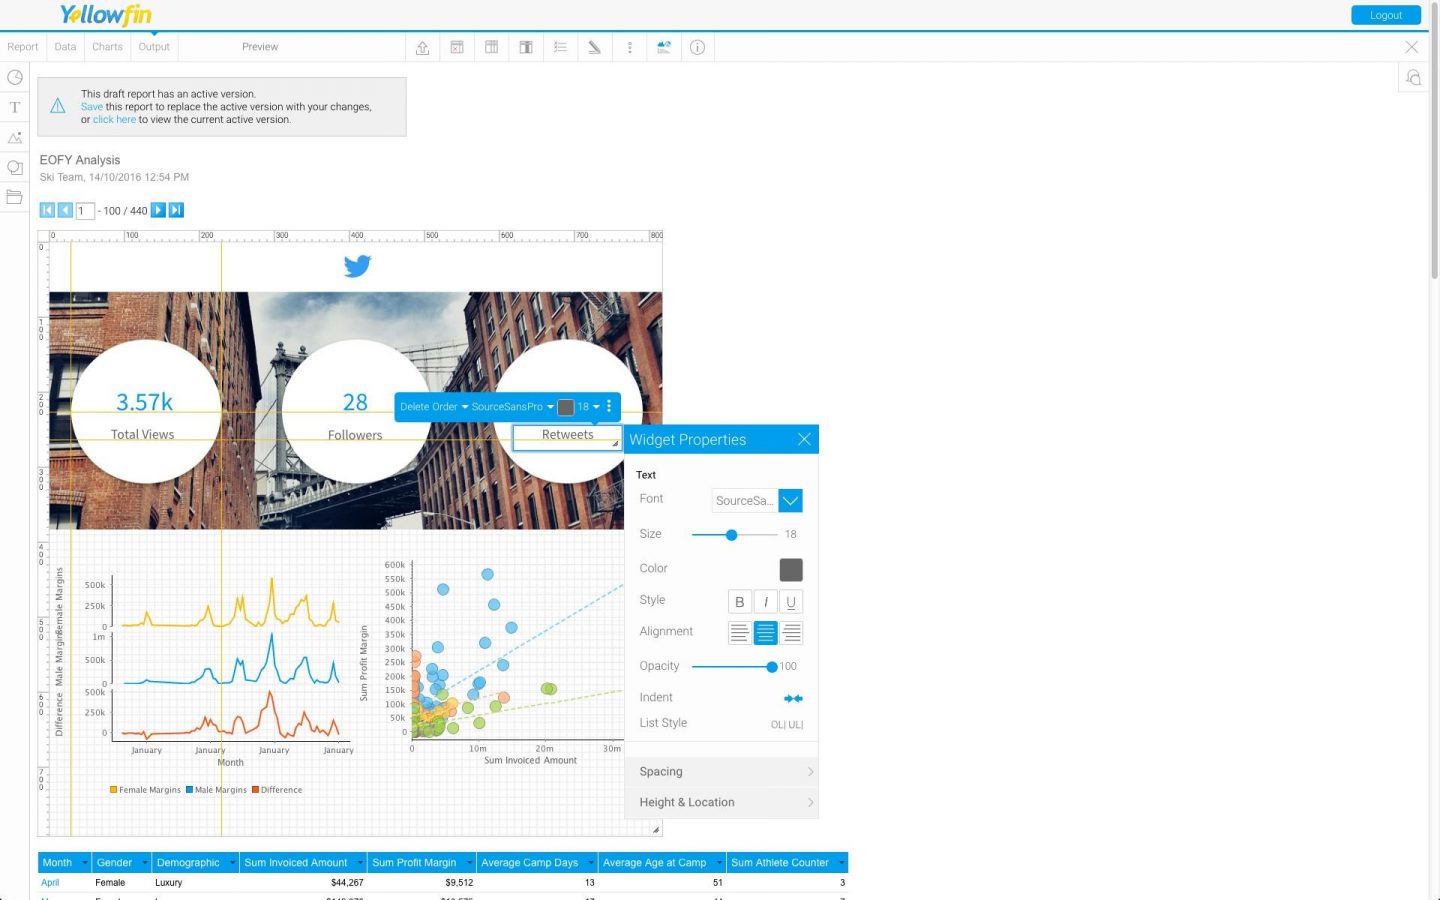Click the April link in table
This screenshot has width=1440, height=900.
tap(50, 883)
